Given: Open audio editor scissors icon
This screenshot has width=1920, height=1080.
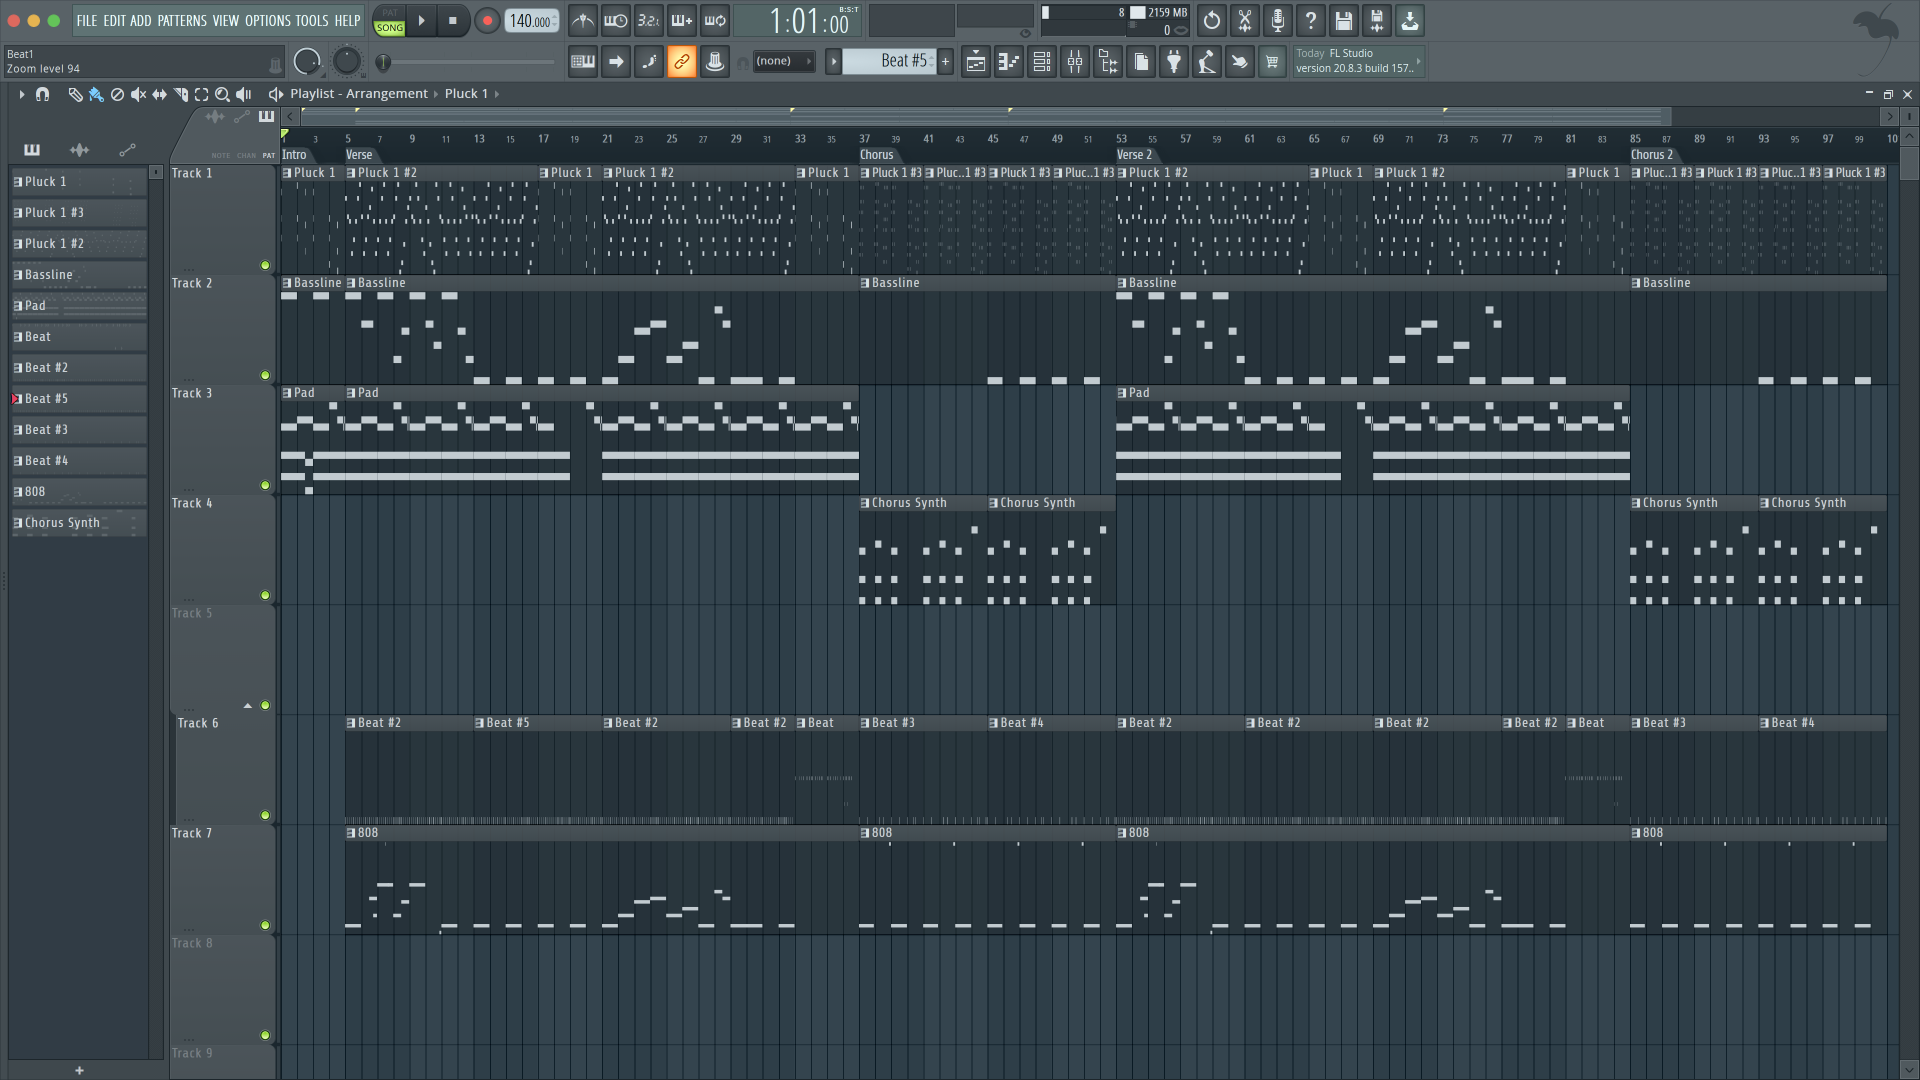Looking at the screenshot, I should [x=1245, y=20].
